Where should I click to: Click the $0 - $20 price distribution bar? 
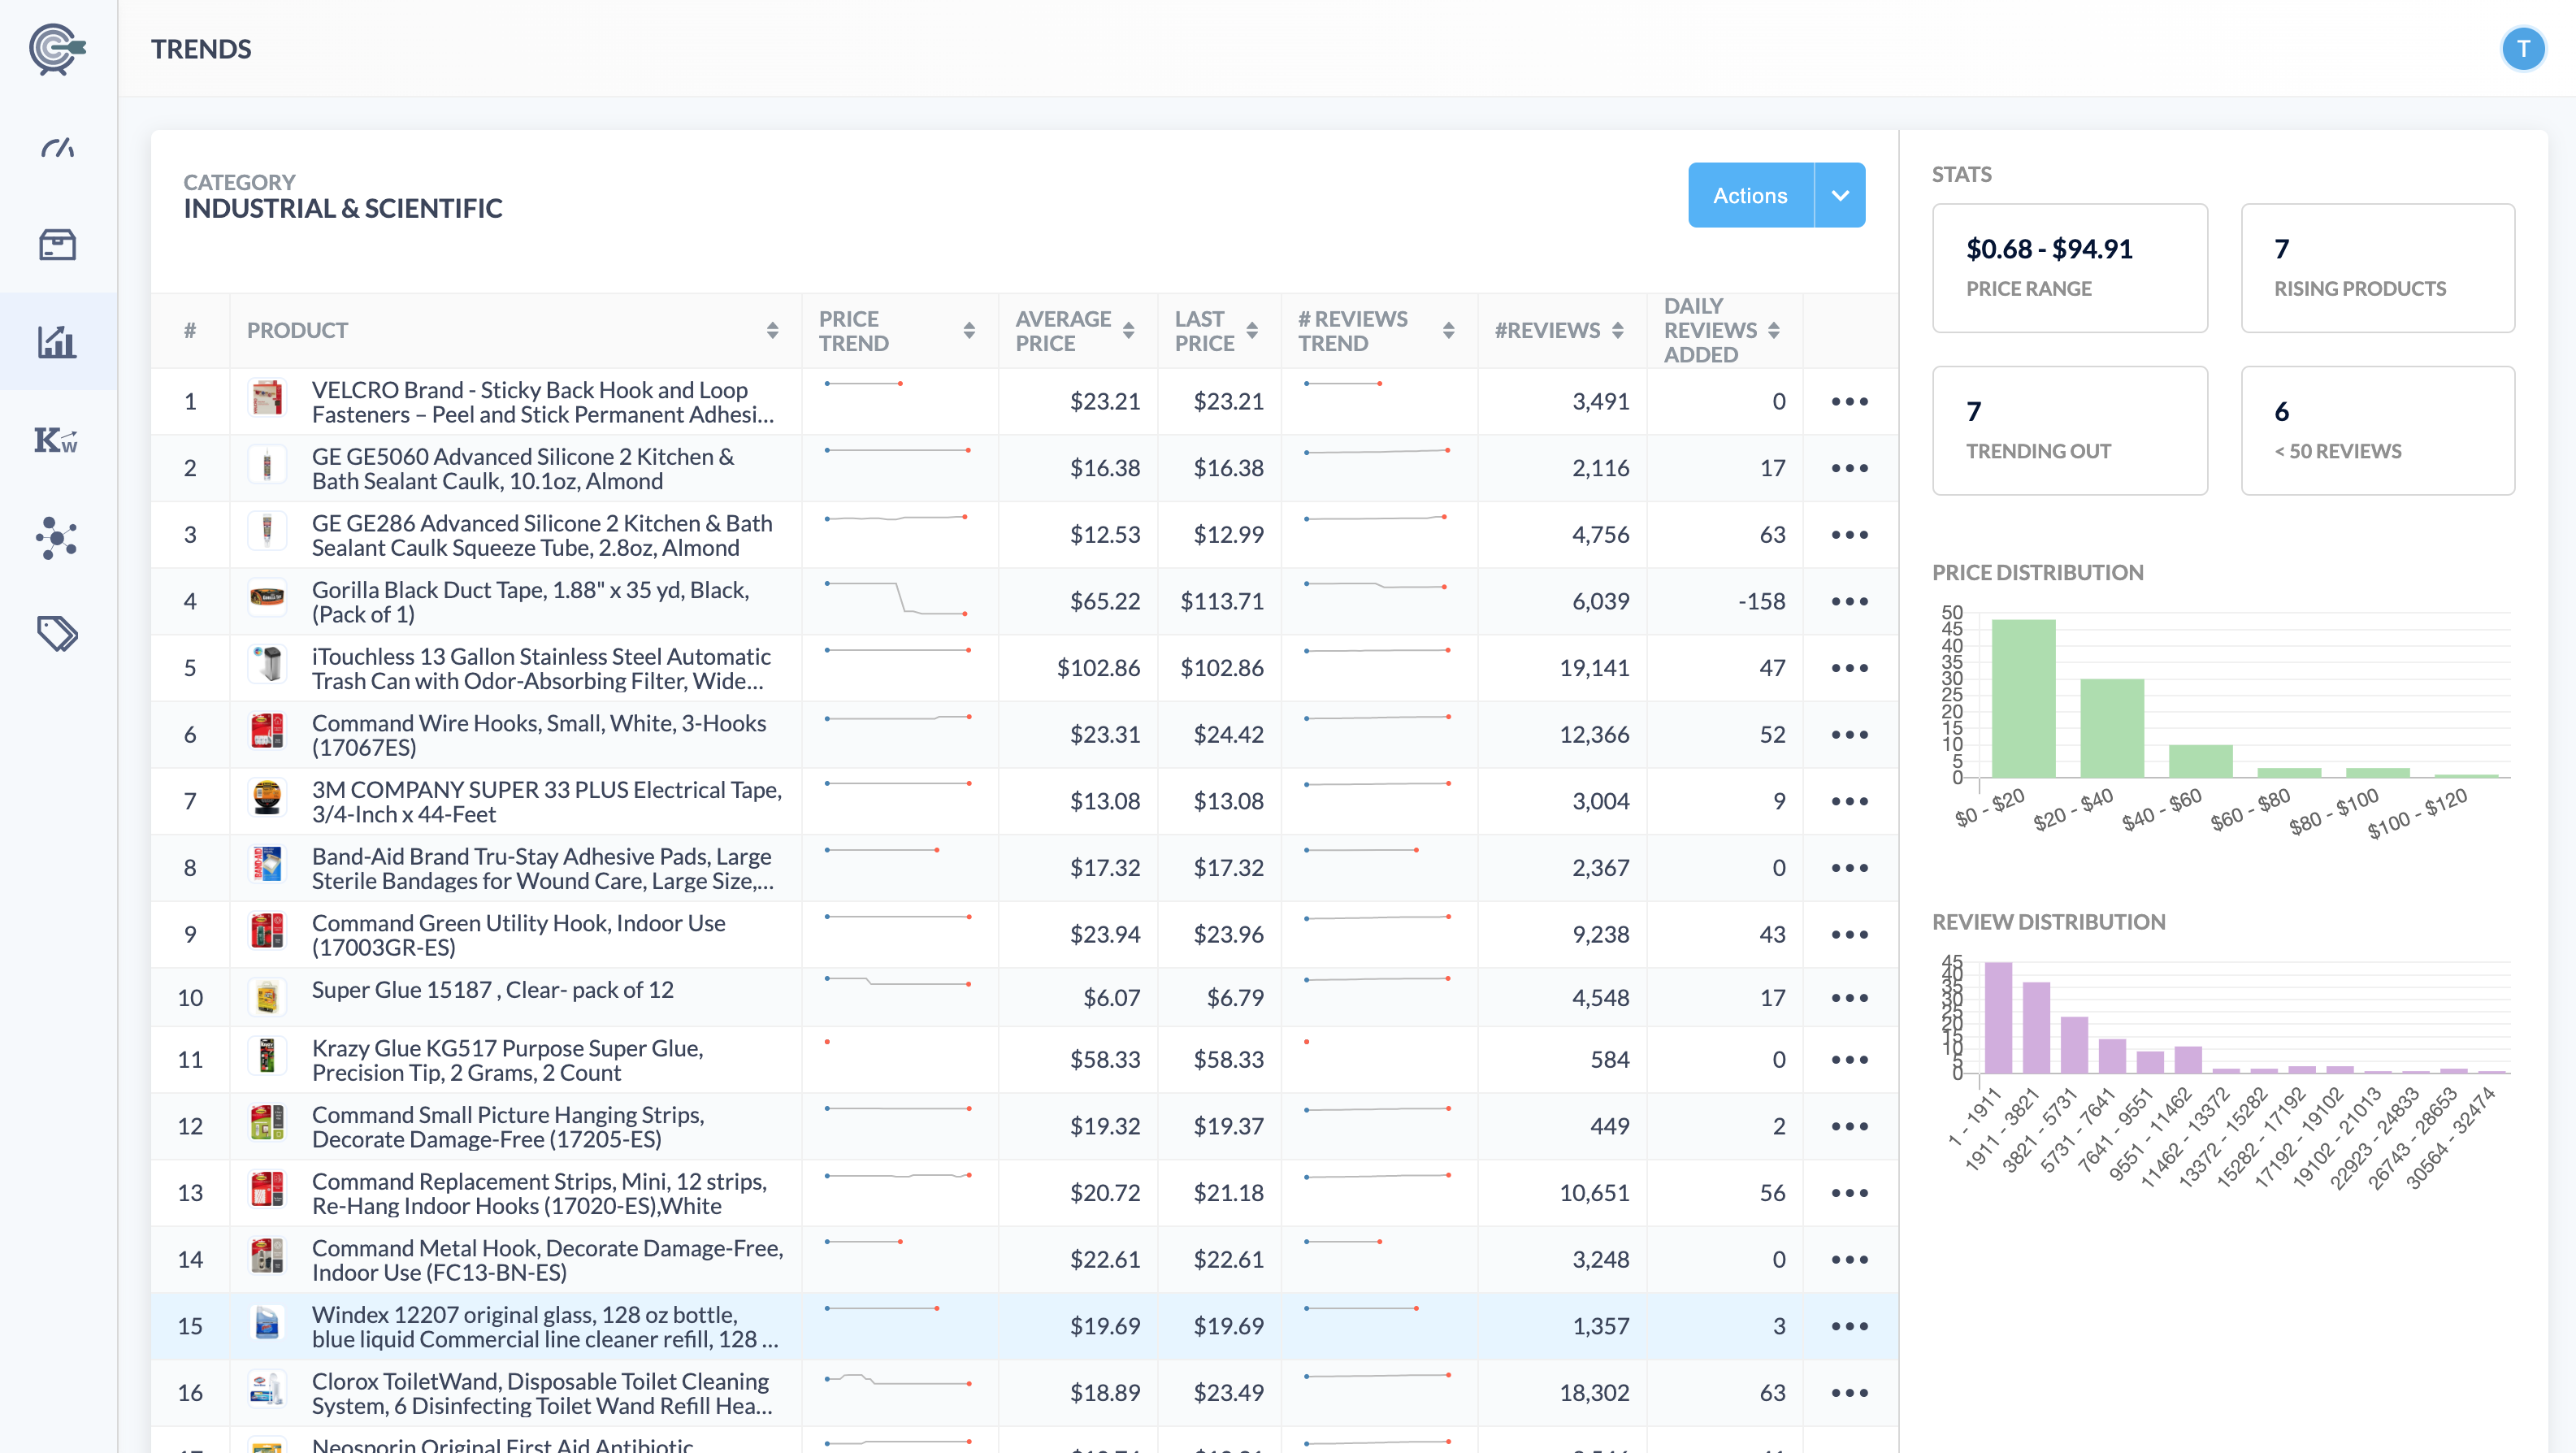[2023, 698]
